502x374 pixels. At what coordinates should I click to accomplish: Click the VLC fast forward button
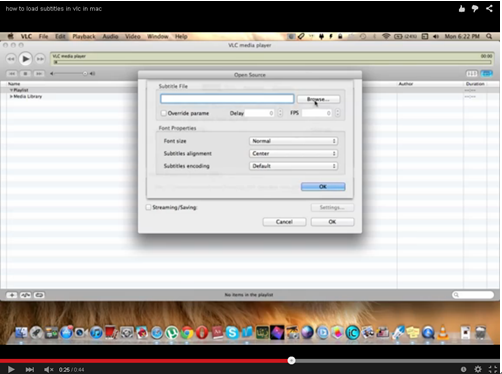(x=40, y=59)
